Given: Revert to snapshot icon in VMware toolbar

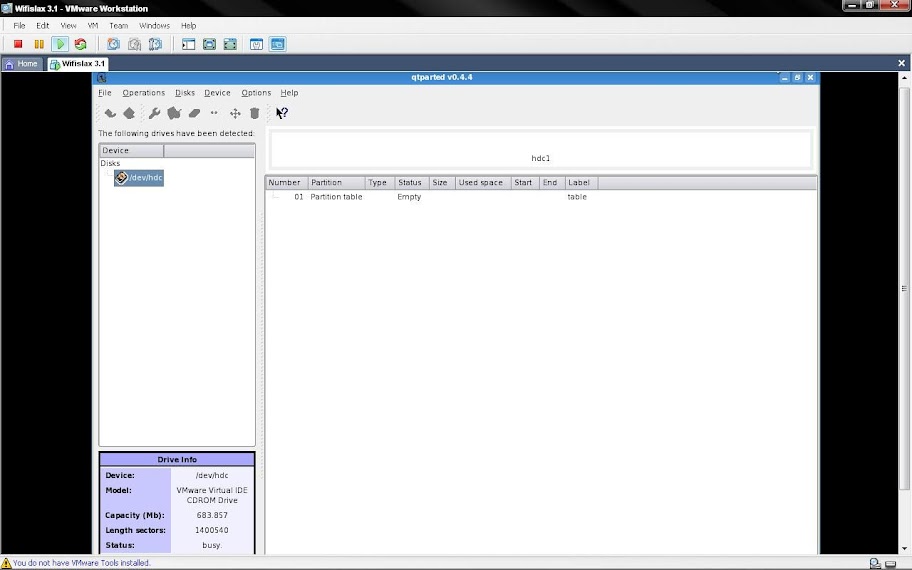Looking at the screenshot, I should 134,44.
